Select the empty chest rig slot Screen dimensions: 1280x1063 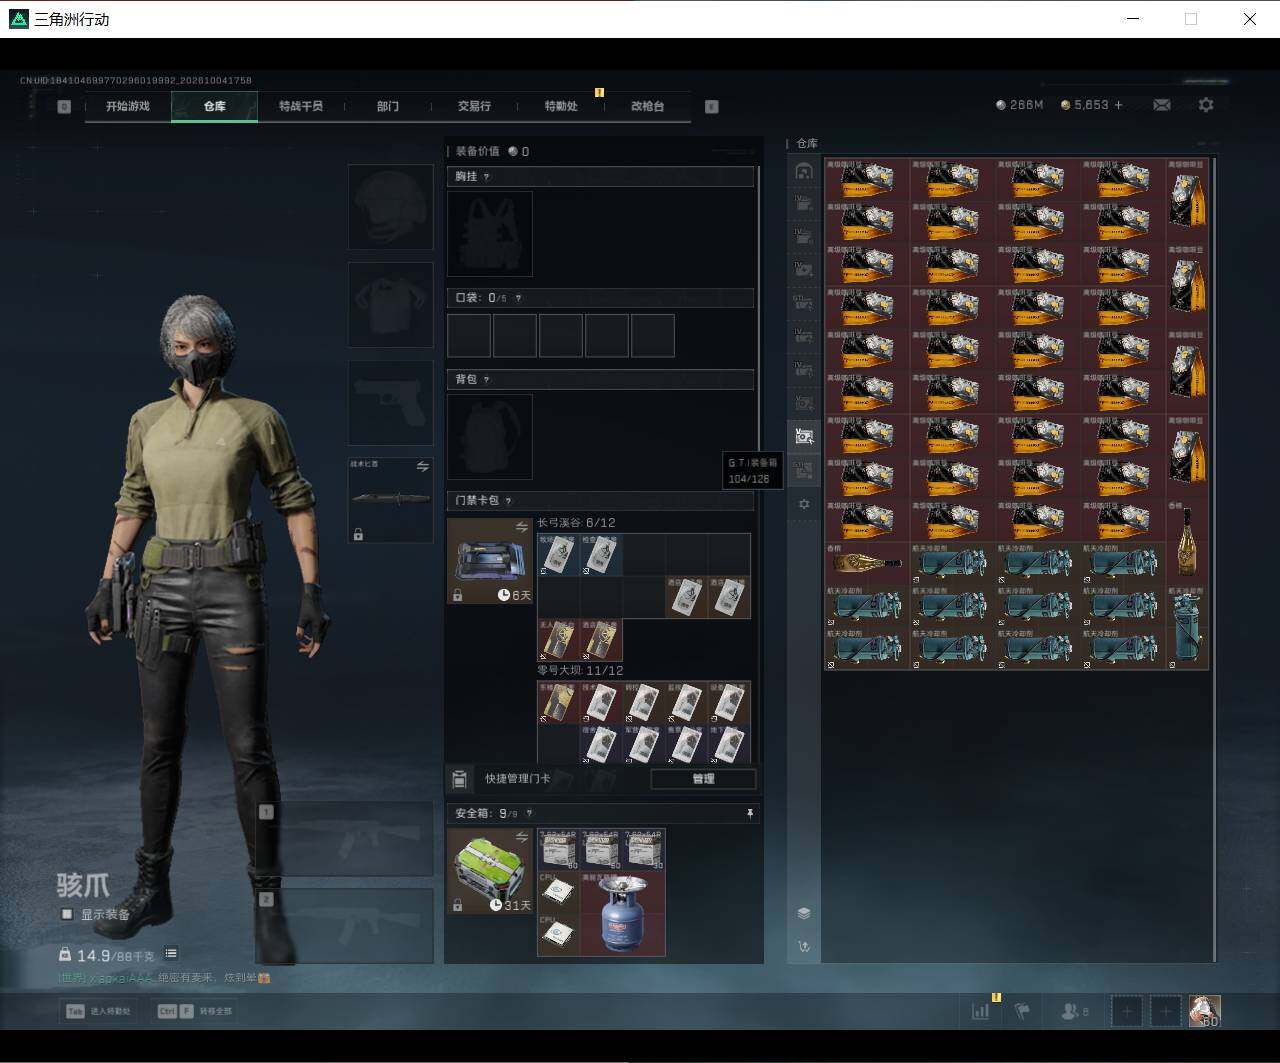489,233
